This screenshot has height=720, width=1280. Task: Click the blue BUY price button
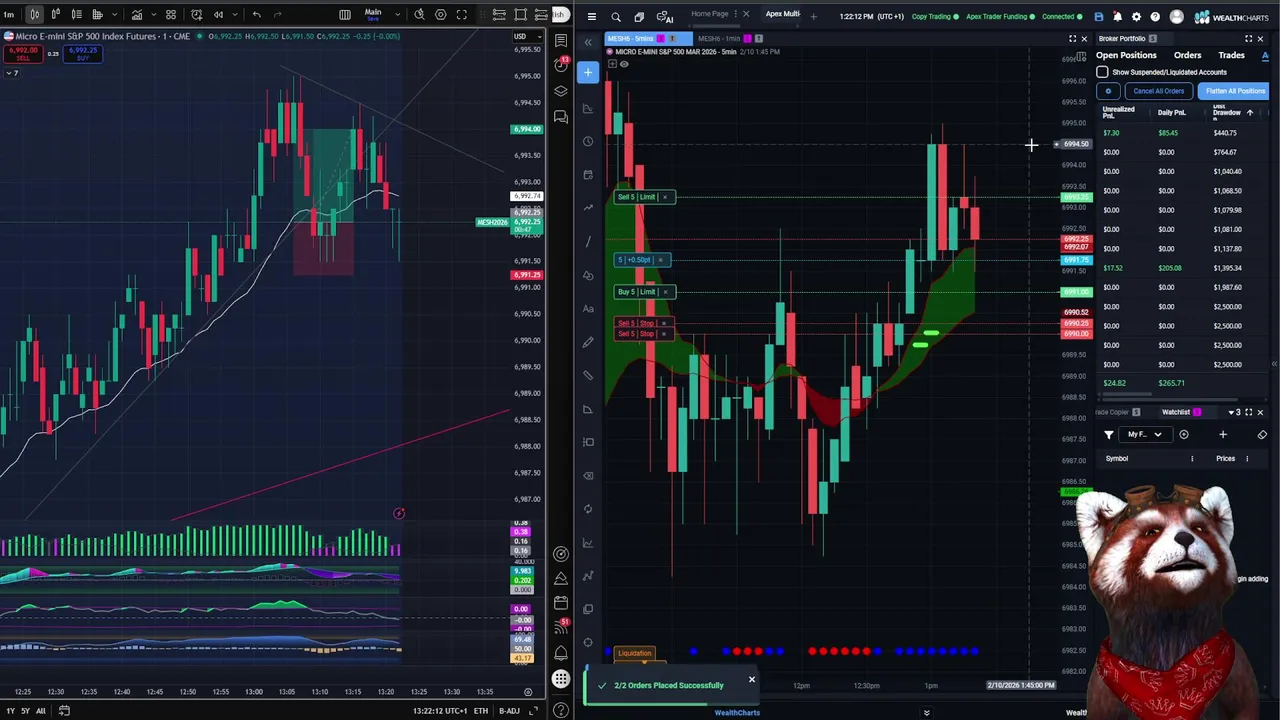click(x=83, y=54)
